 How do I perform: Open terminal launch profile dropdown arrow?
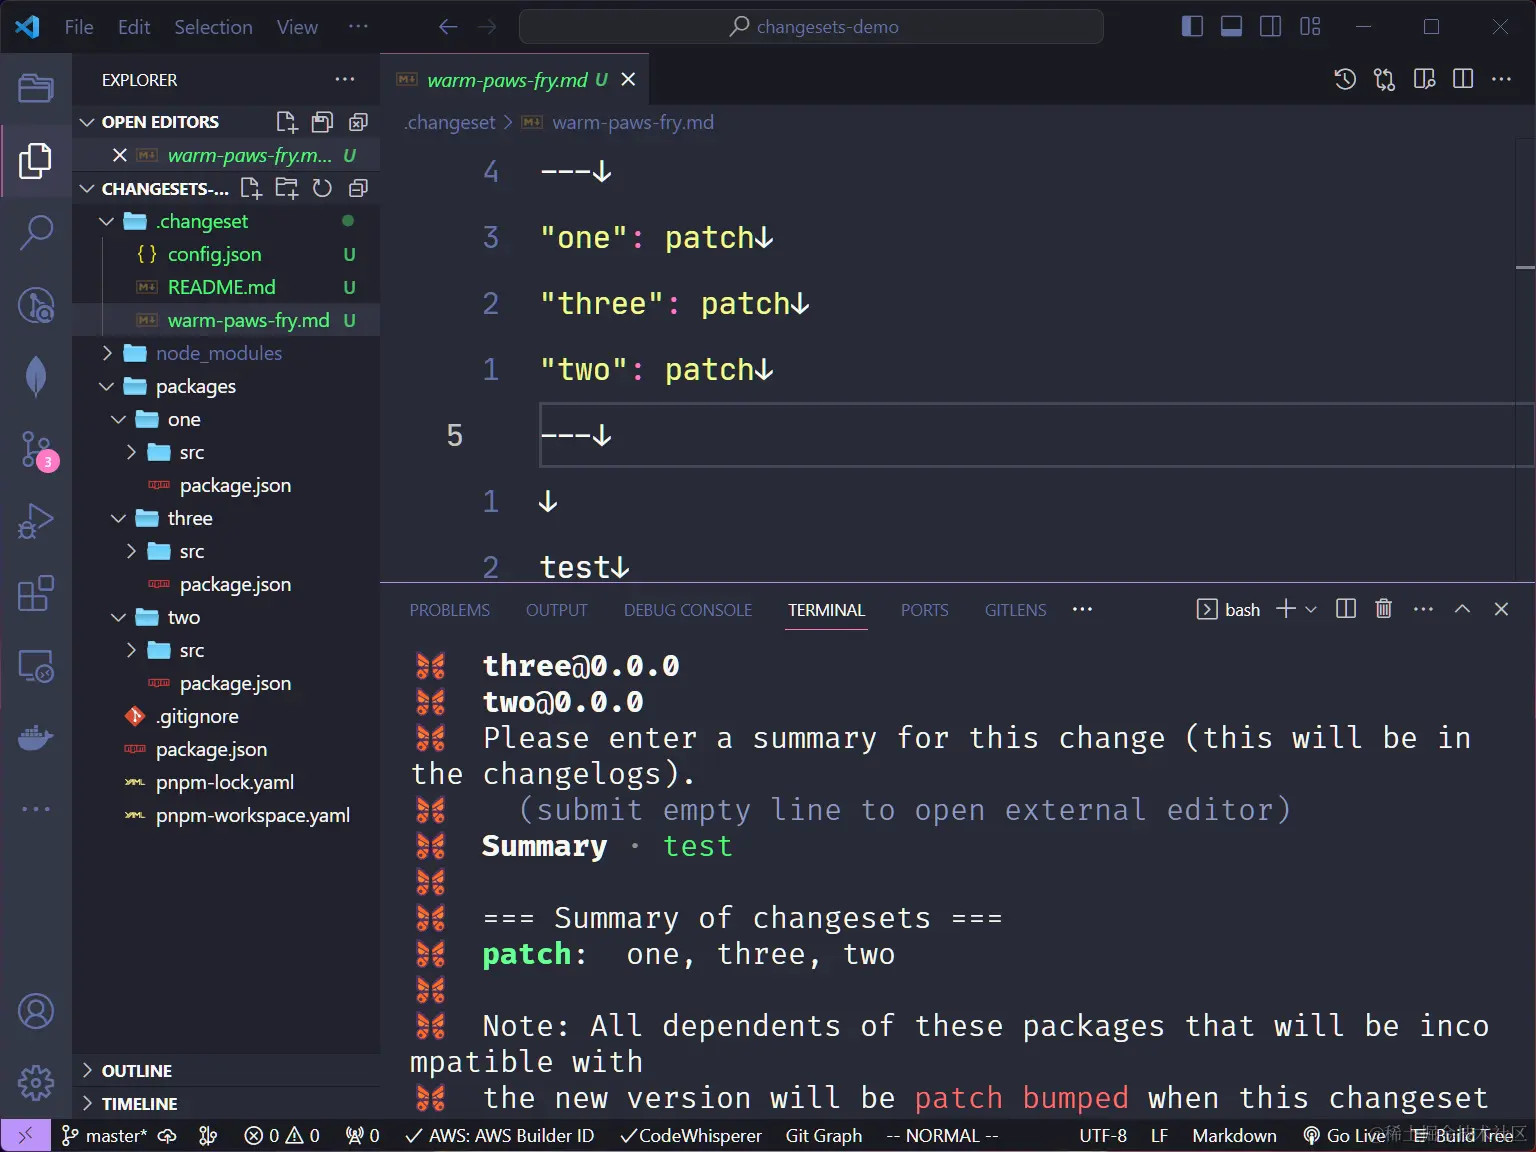click(1311, 609)
